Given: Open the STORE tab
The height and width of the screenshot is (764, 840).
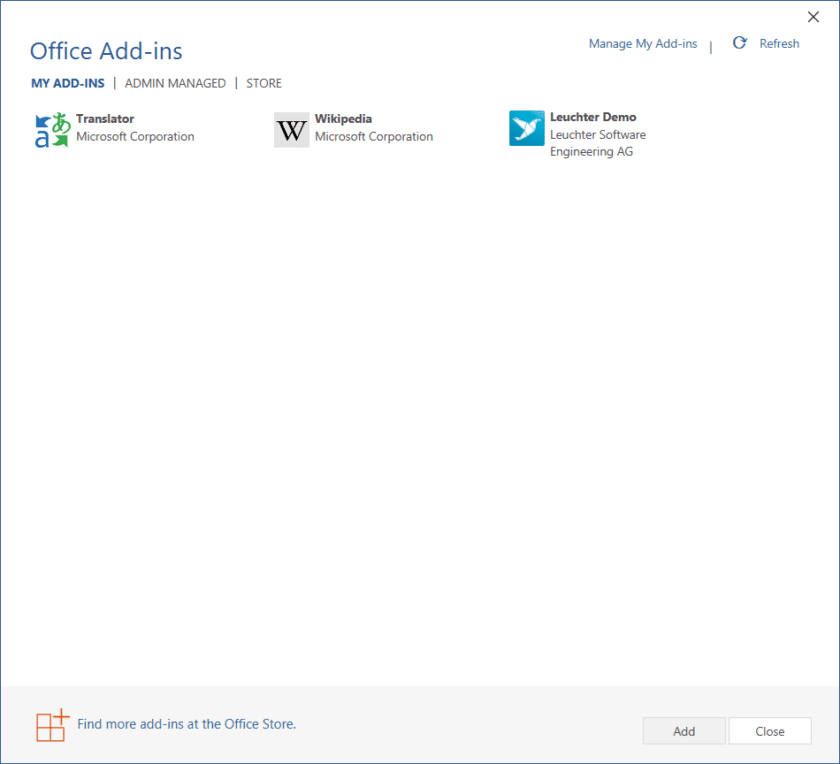Looking at the screenshot, I should tap(263, 83).
